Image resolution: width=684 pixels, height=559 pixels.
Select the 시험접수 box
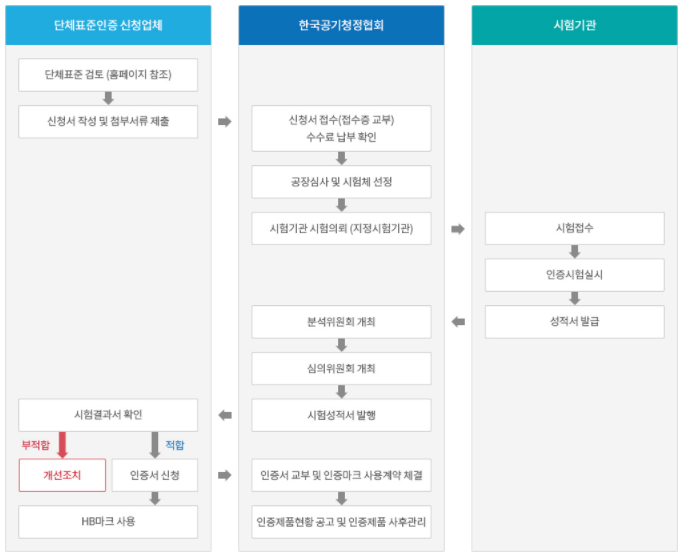pos(575,228)
